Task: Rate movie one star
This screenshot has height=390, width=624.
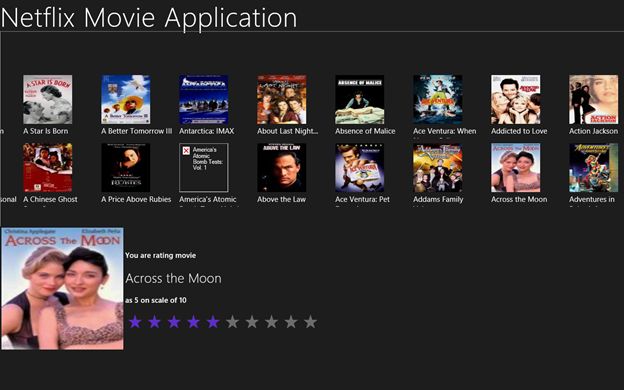Action: point(135,322)
